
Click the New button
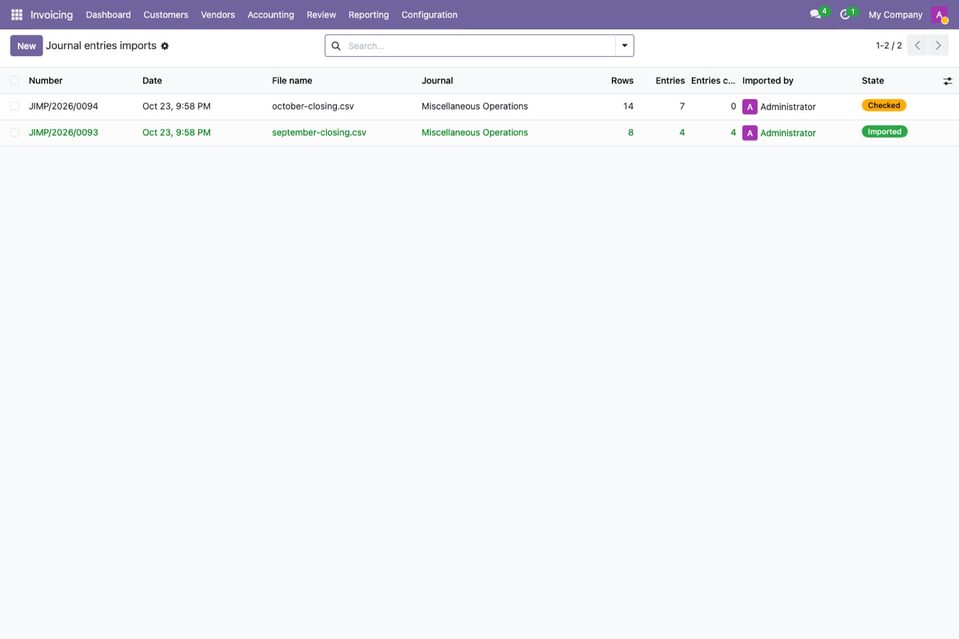(x=26, y=46)
